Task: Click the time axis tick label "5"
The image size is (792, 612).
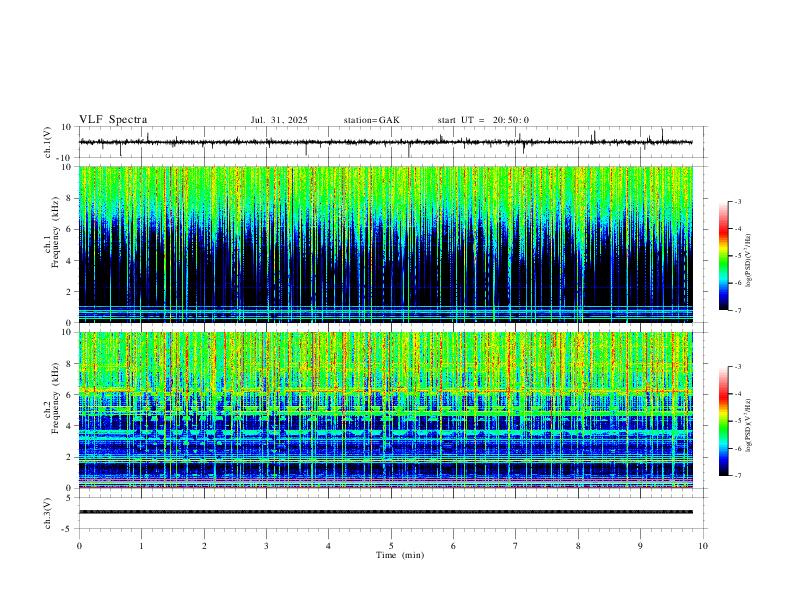Action: 391,546
